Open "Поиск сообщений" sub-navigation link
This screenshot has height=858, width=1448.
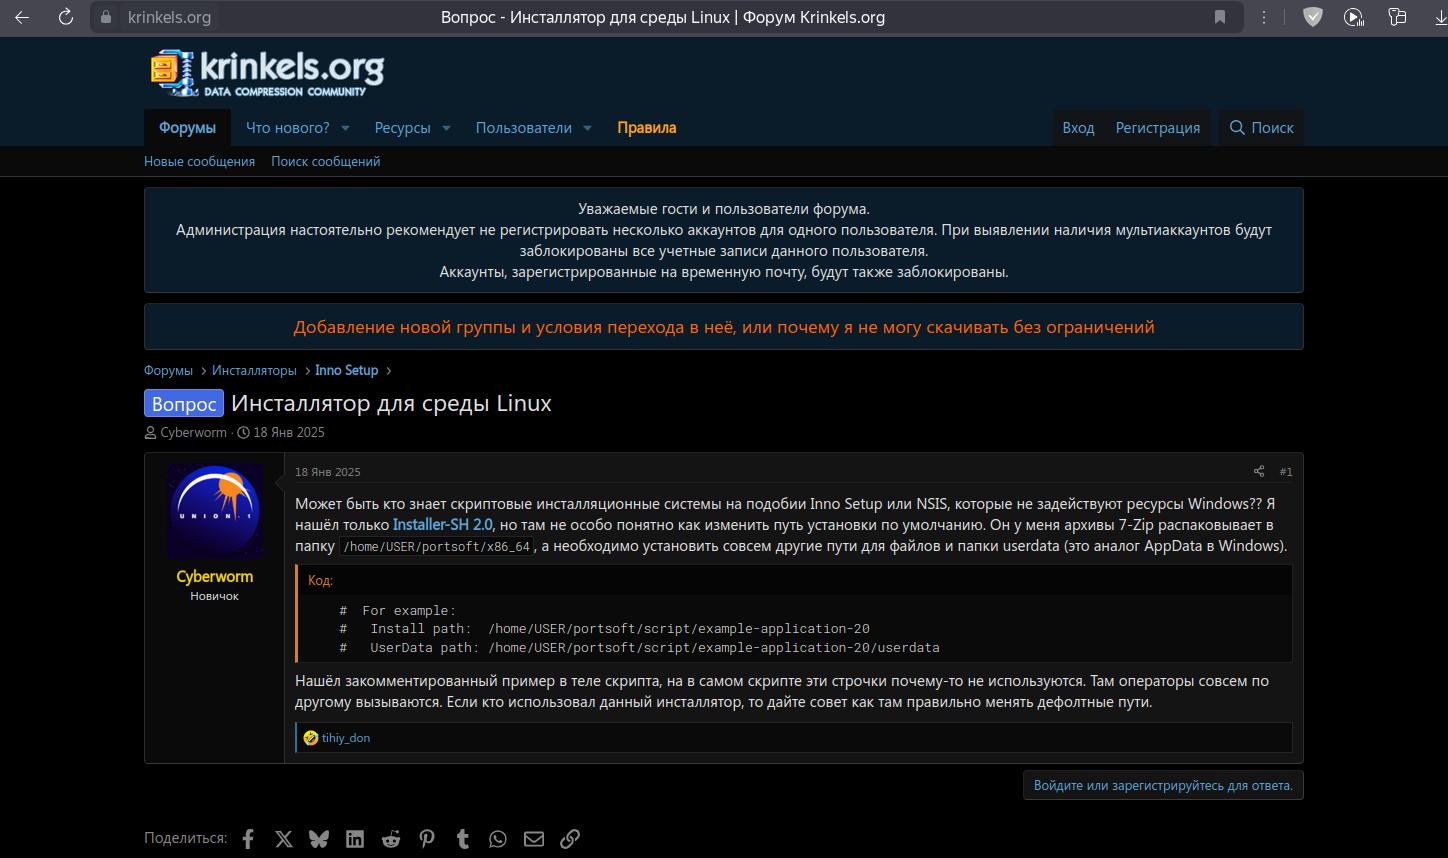tap(326, 161)
